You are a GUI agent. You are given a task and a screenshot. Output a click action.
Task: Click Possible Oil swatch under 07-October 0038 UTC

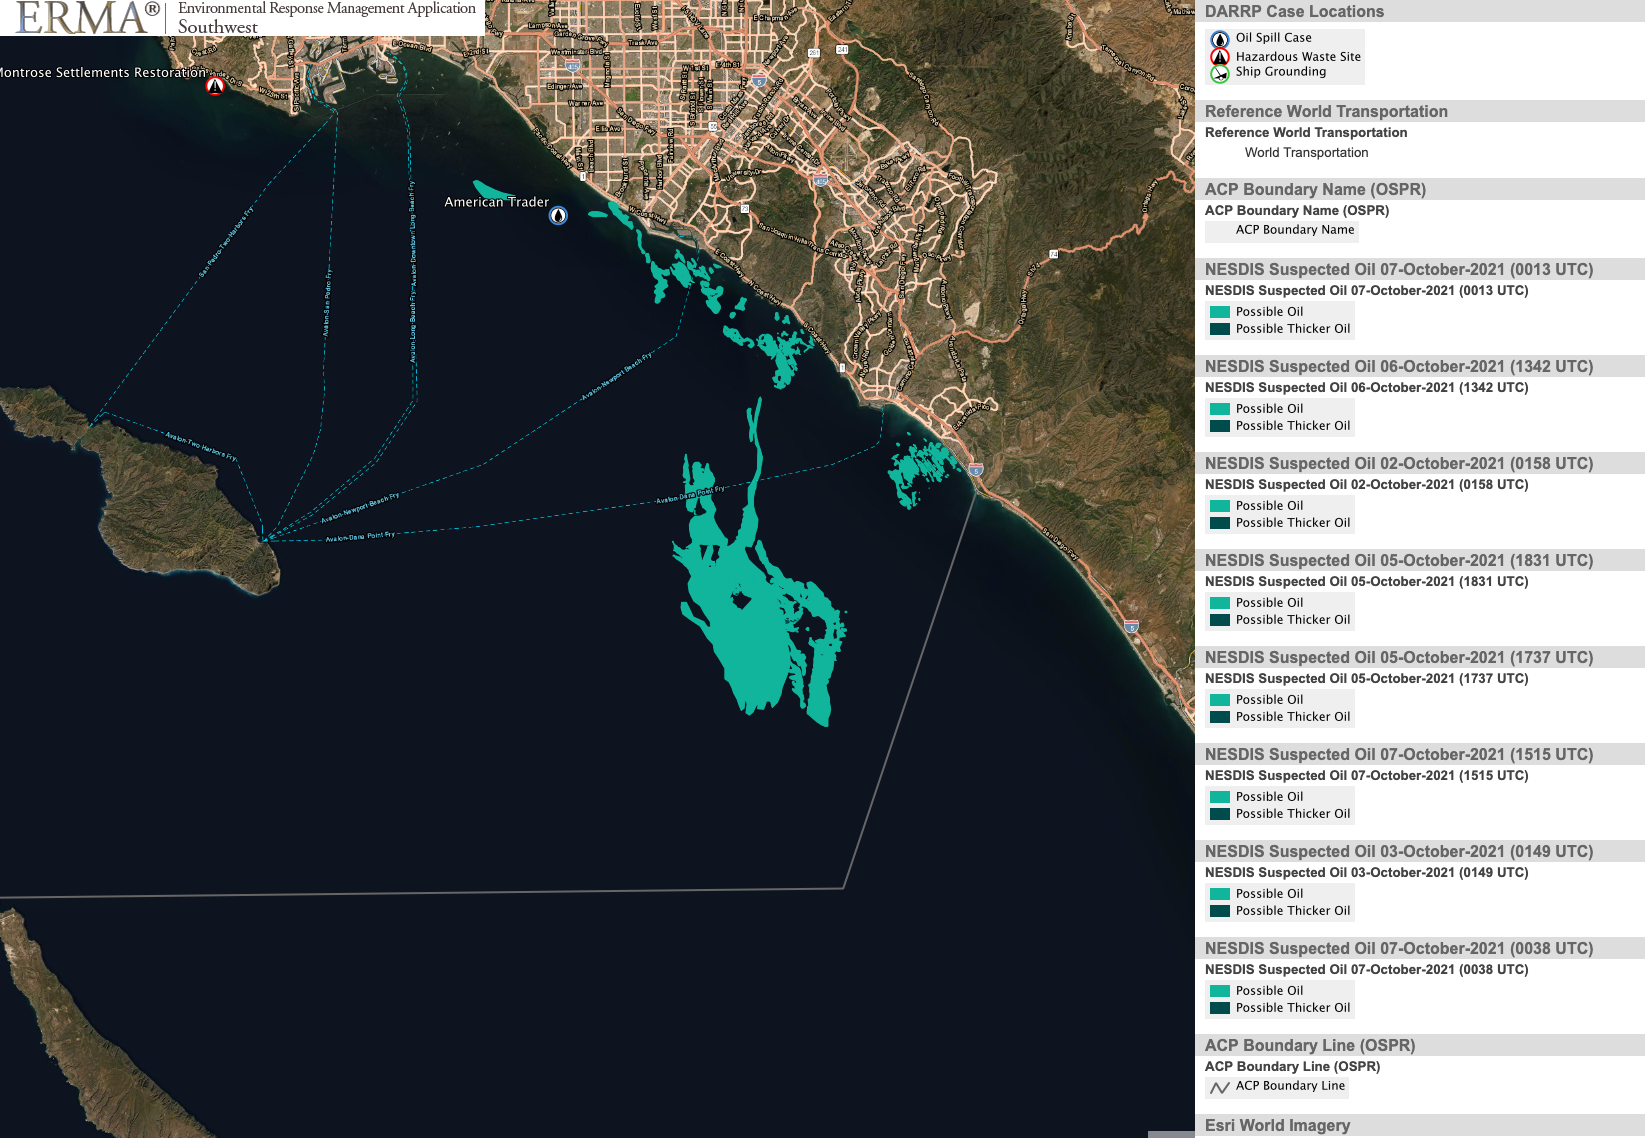pos(1220,991)
